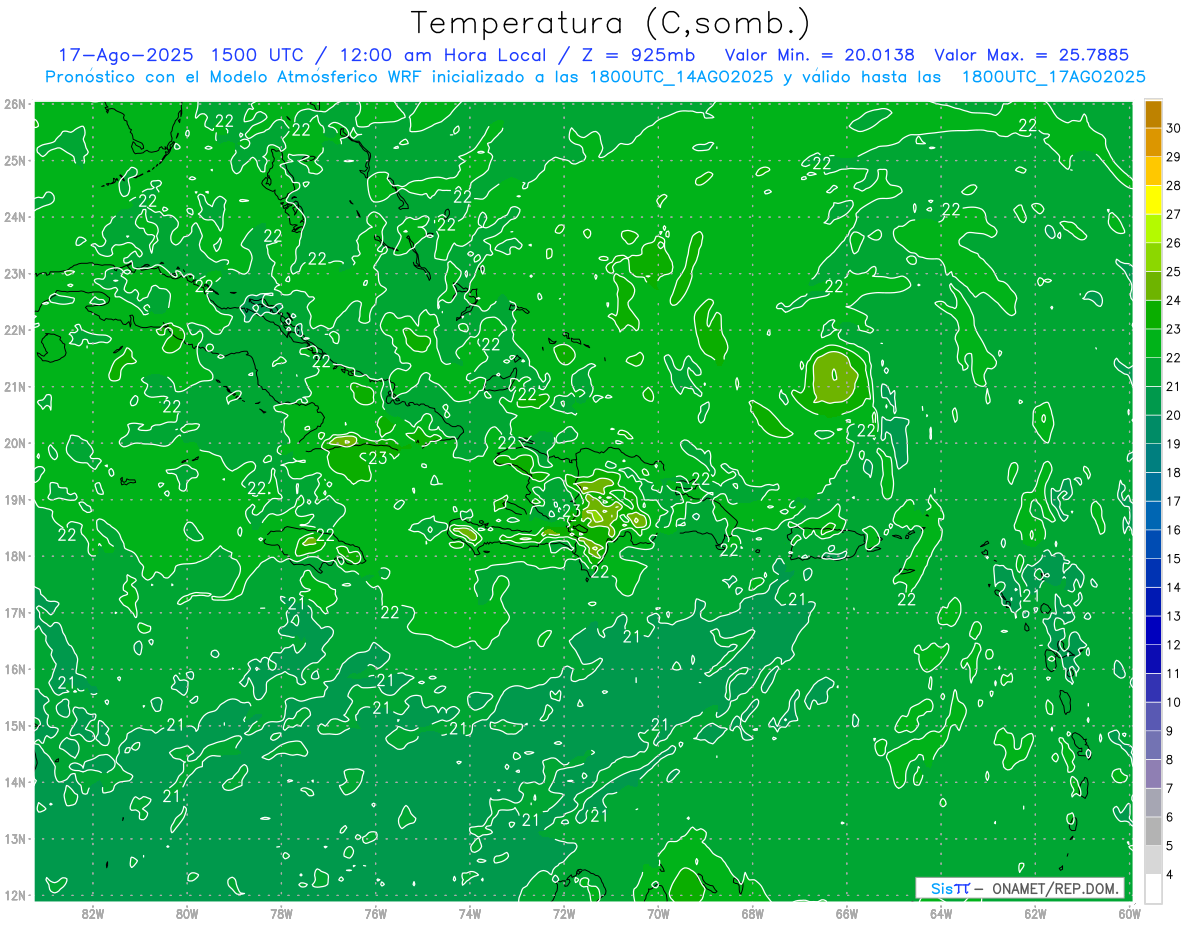Viewport: 1200px width, 927px height.
Task: Click the longitude axis label "64W"
Action: (940, 913)
